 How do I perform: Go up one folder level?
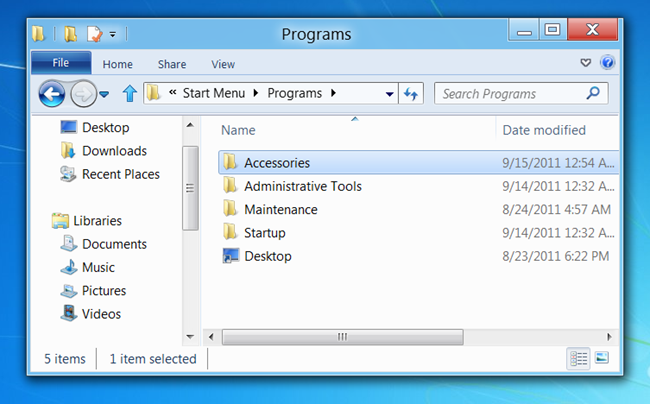click(x=130, y=94)
